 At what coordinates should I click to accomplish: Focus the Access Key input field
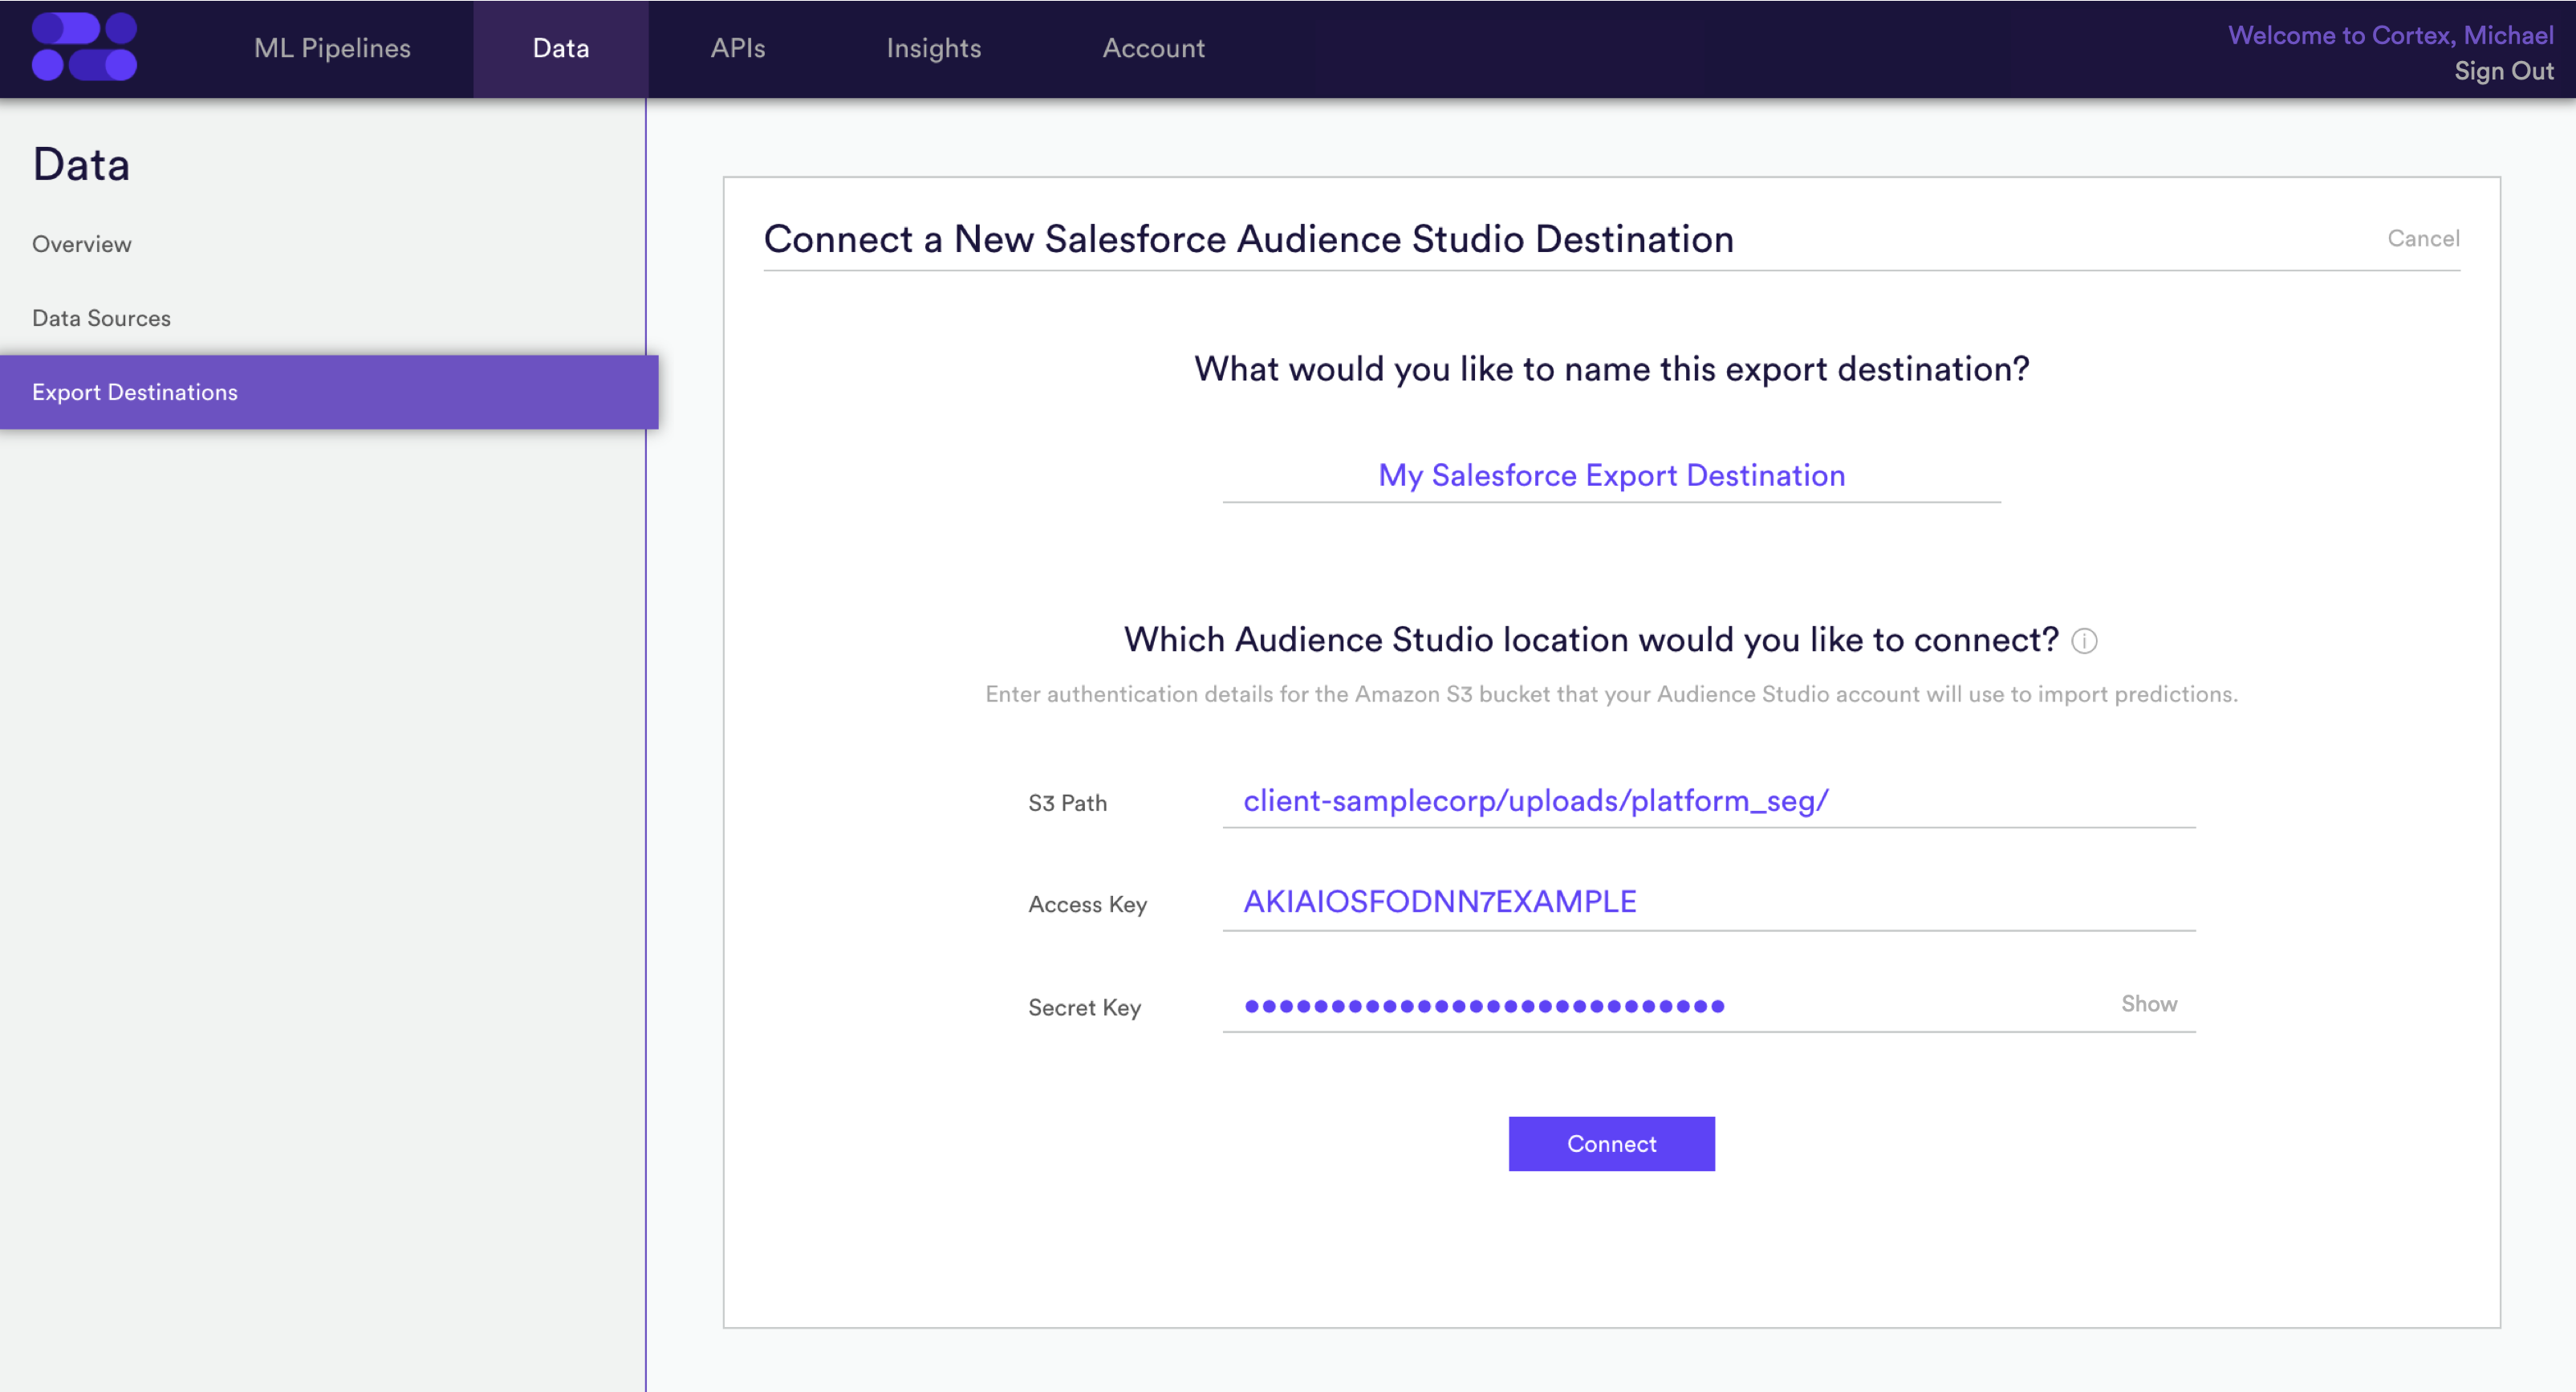tap(1708, 902)
